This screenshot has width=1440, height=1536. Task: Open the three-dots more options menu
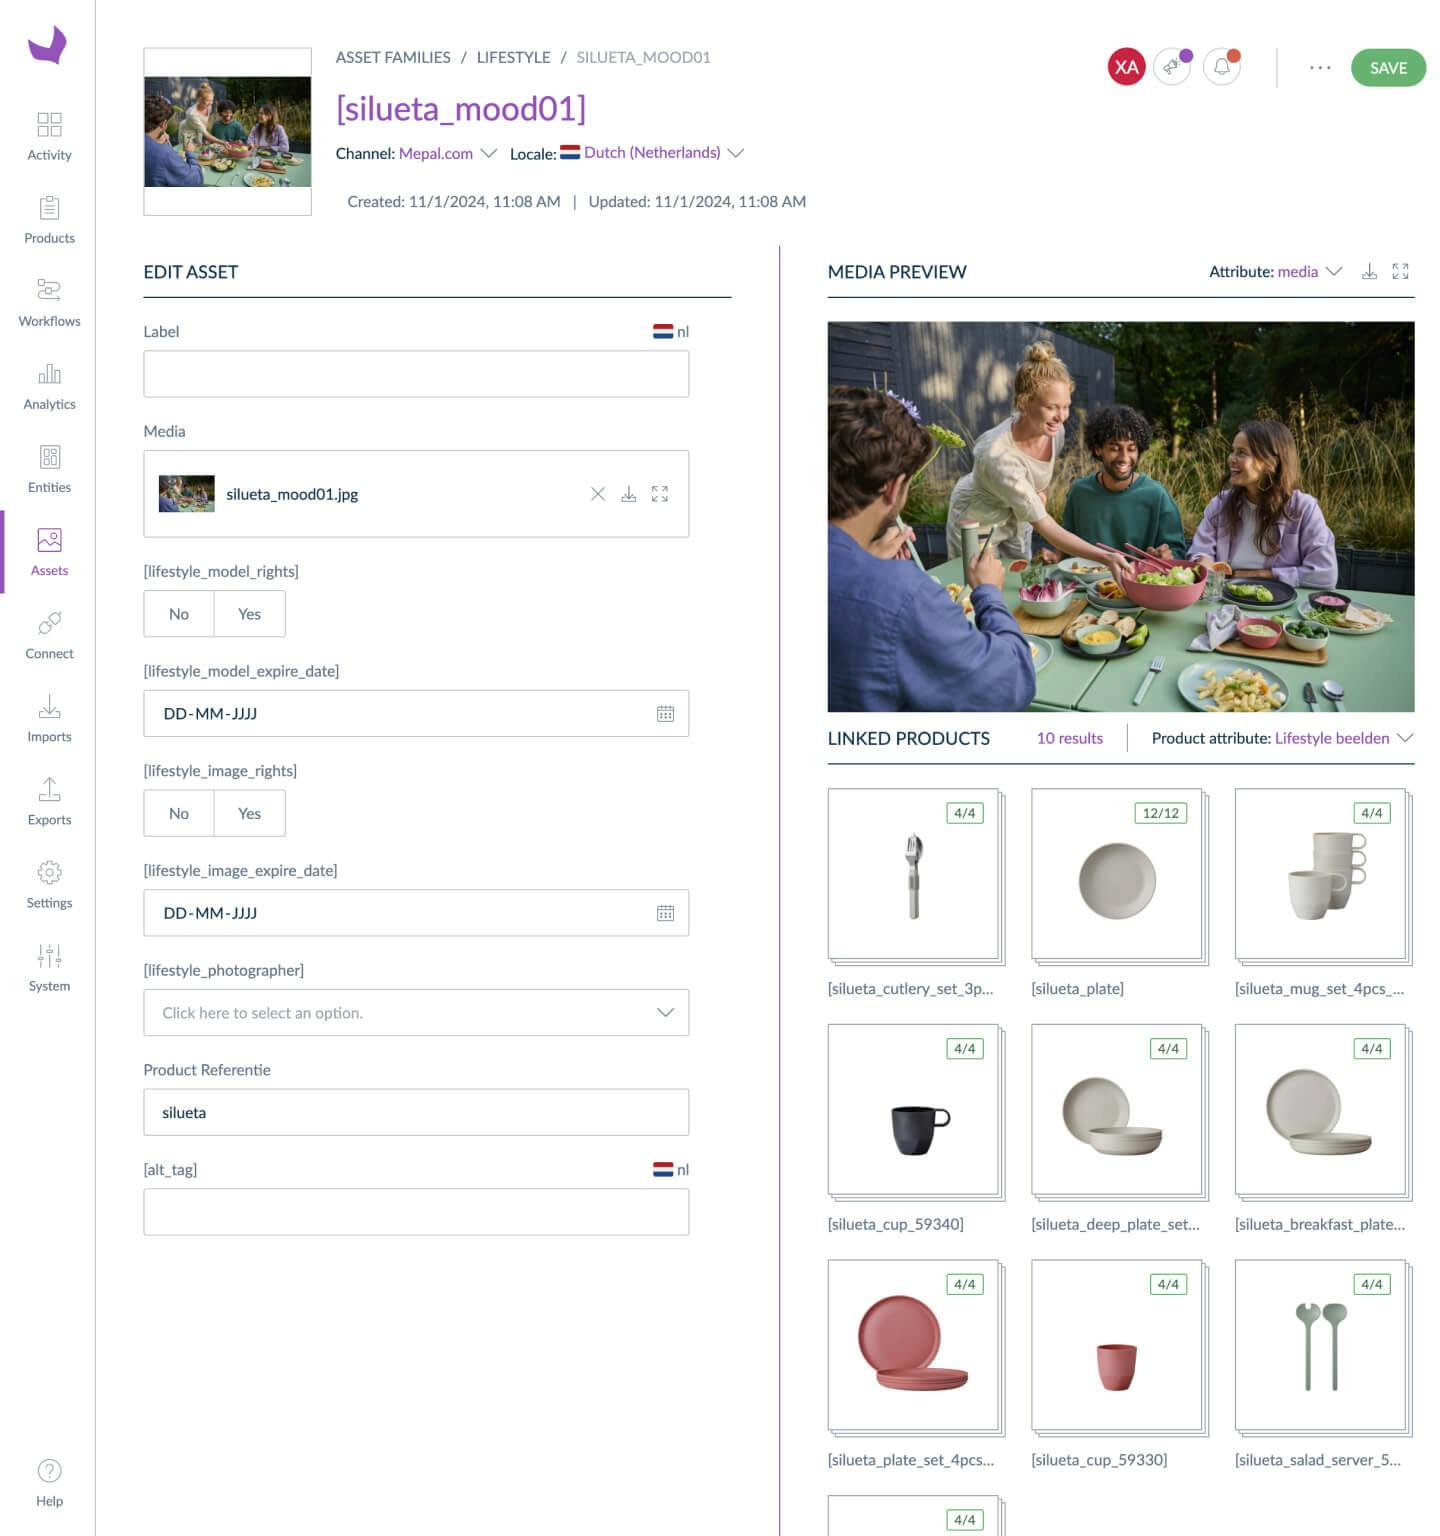[1320, 67]
